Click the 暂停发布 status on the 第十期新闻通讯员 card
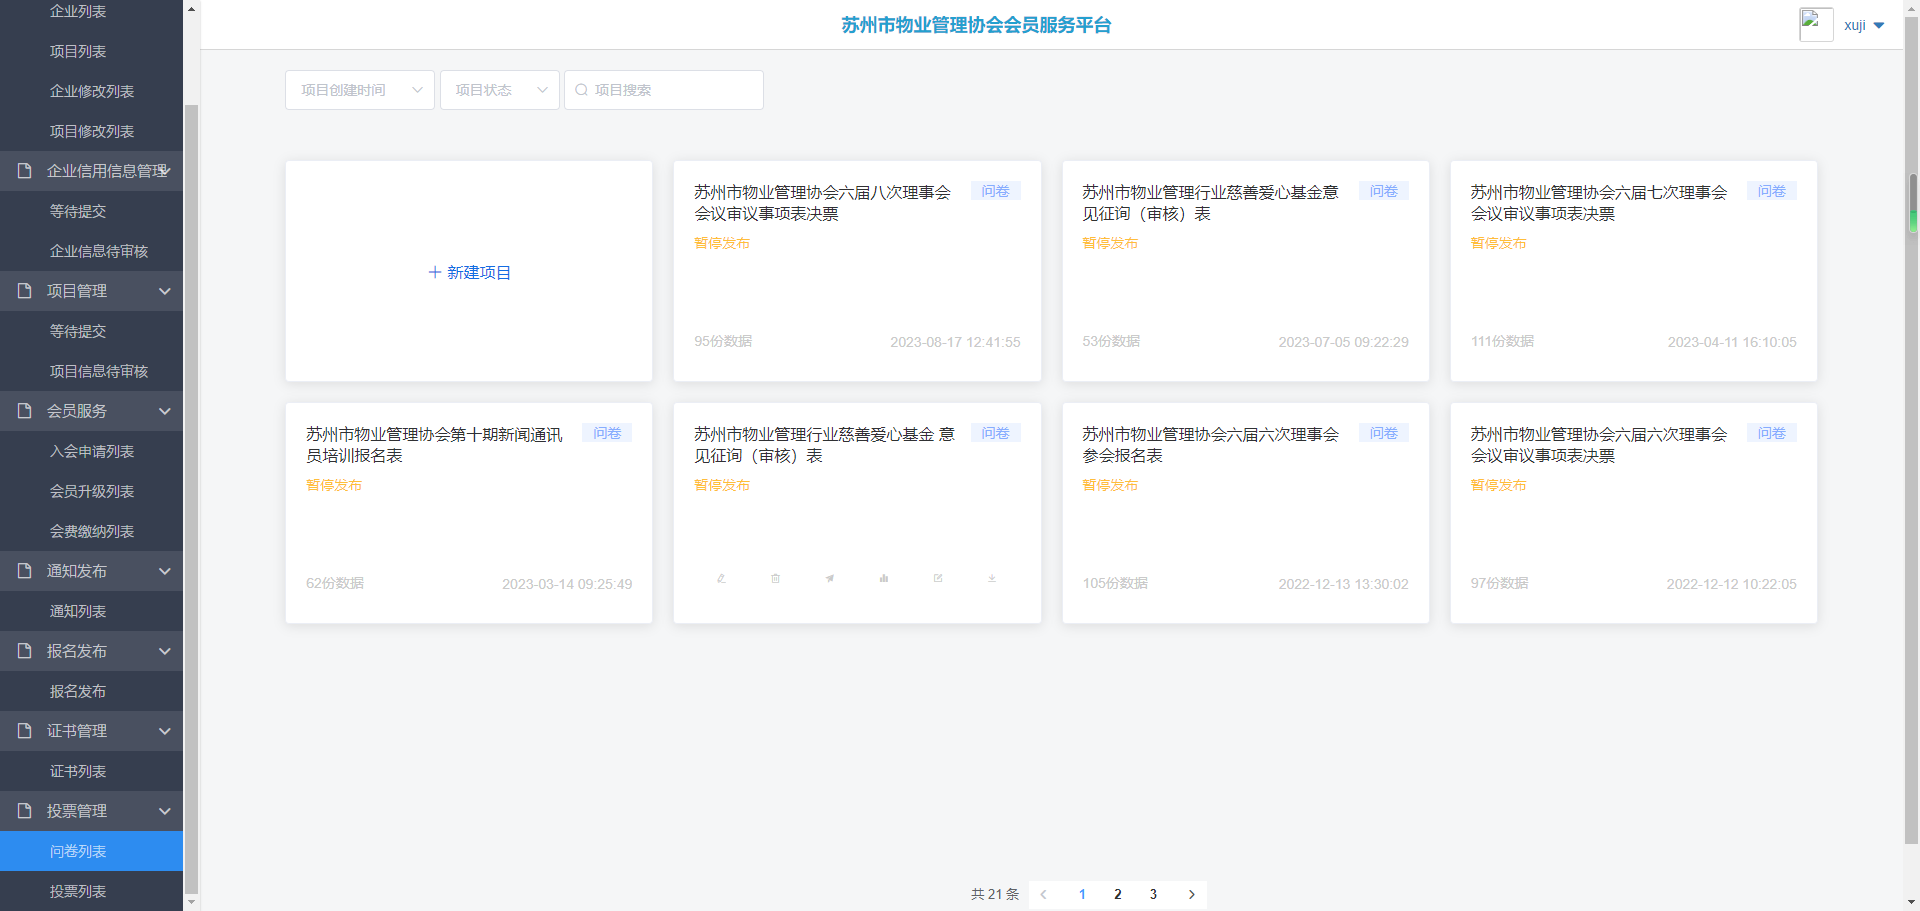The width and height of the screenshot is (1920, 911). (x=334, y=485)
